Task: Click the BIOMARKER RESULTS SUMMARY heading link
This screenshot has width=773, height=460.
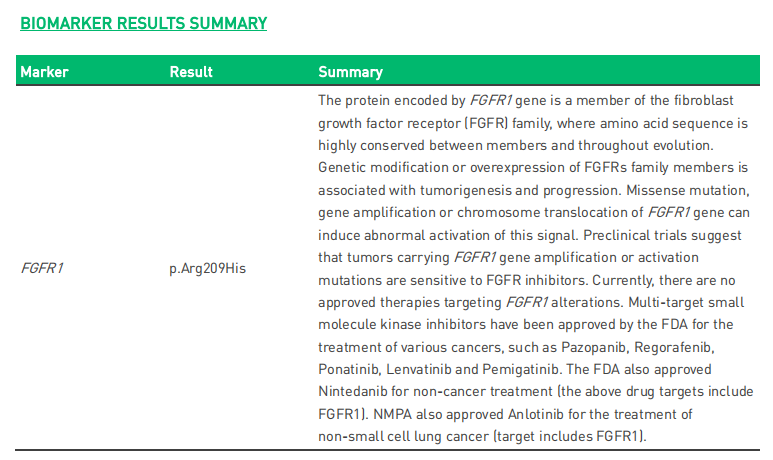Action: (143, 23)
